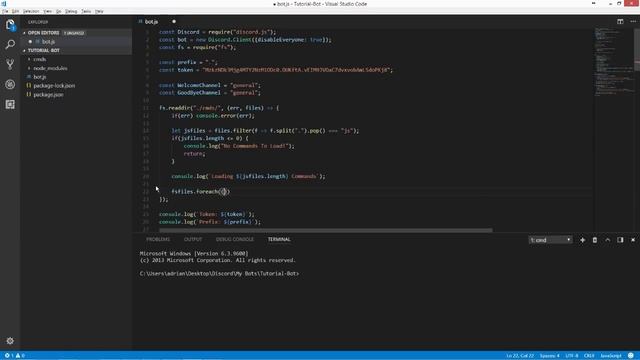Click the 'let jsfiles' code line

tap(265, 131)
